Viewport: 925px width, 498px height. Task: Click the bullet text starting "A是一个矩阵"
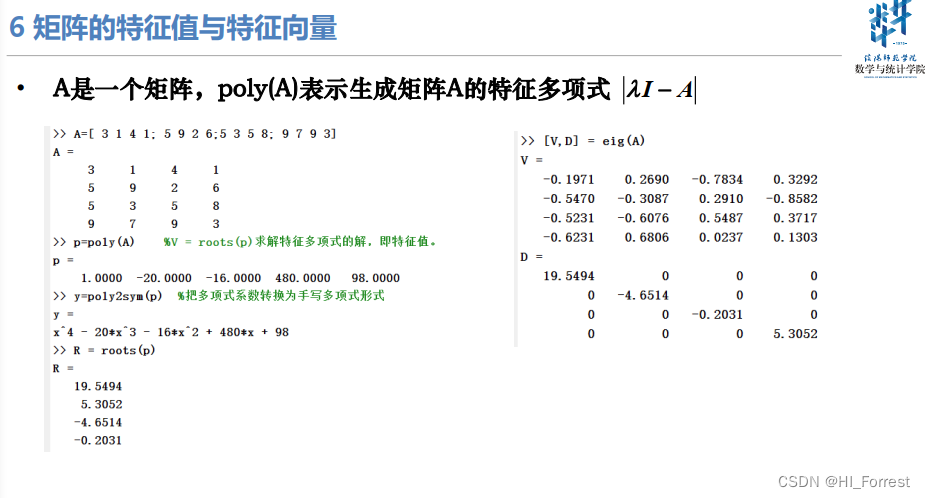[x=331, y=90]
